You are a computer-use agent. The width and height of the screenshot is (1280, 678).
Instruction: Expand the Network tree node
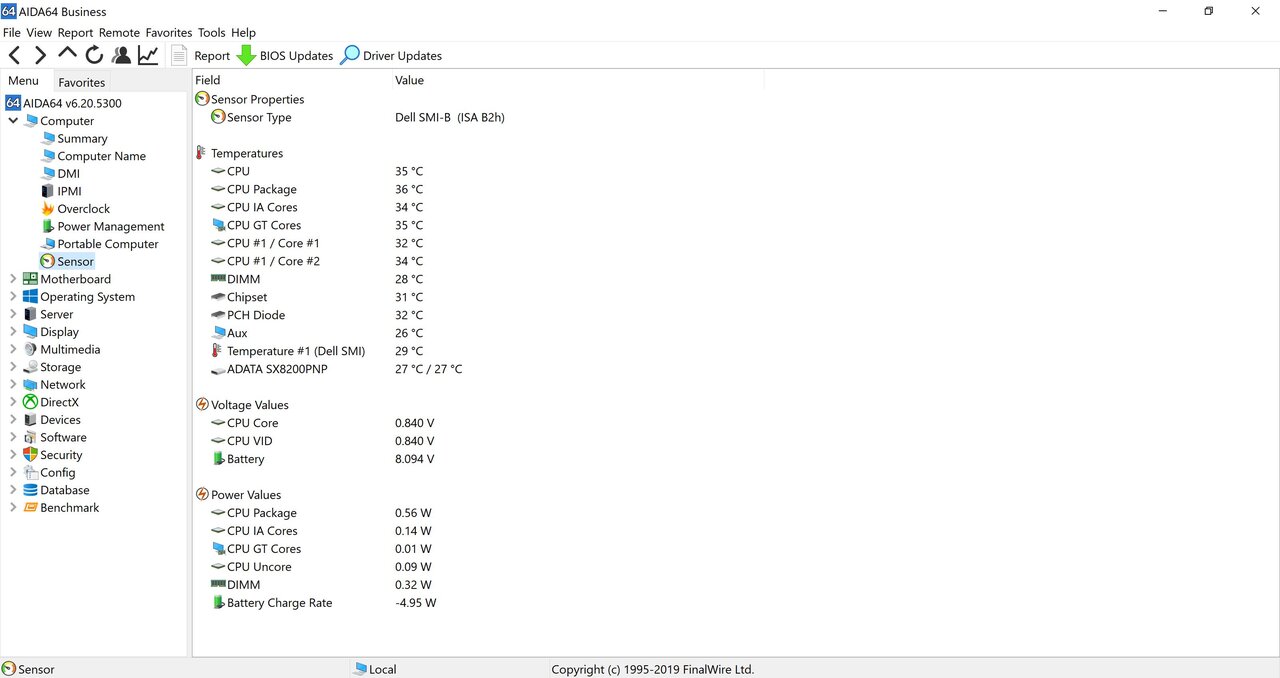pyautogui.click(x=13, y=384)
